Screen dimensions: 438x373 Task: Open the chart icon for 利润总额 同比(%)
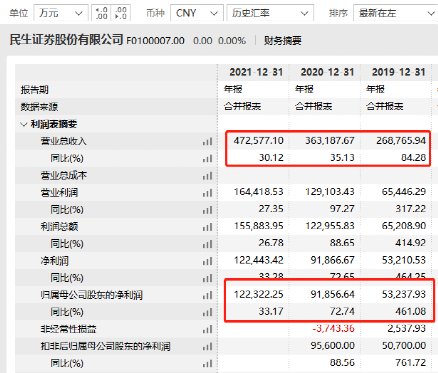[207, 244]
